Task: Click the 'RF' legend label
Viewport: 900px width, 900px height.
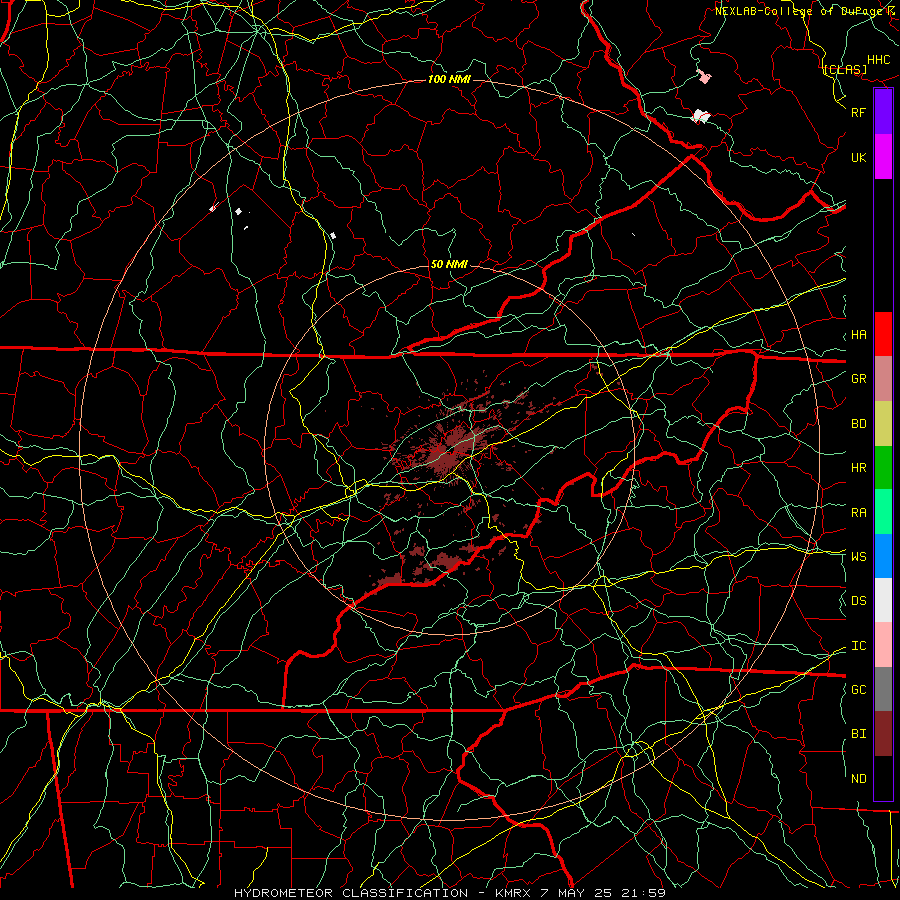Action: 858,112
